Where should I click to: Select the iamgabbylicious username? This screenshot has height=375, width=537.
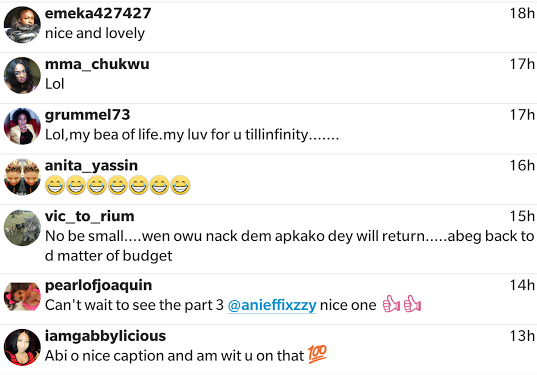pyautogui.click(x=105, y=336)
